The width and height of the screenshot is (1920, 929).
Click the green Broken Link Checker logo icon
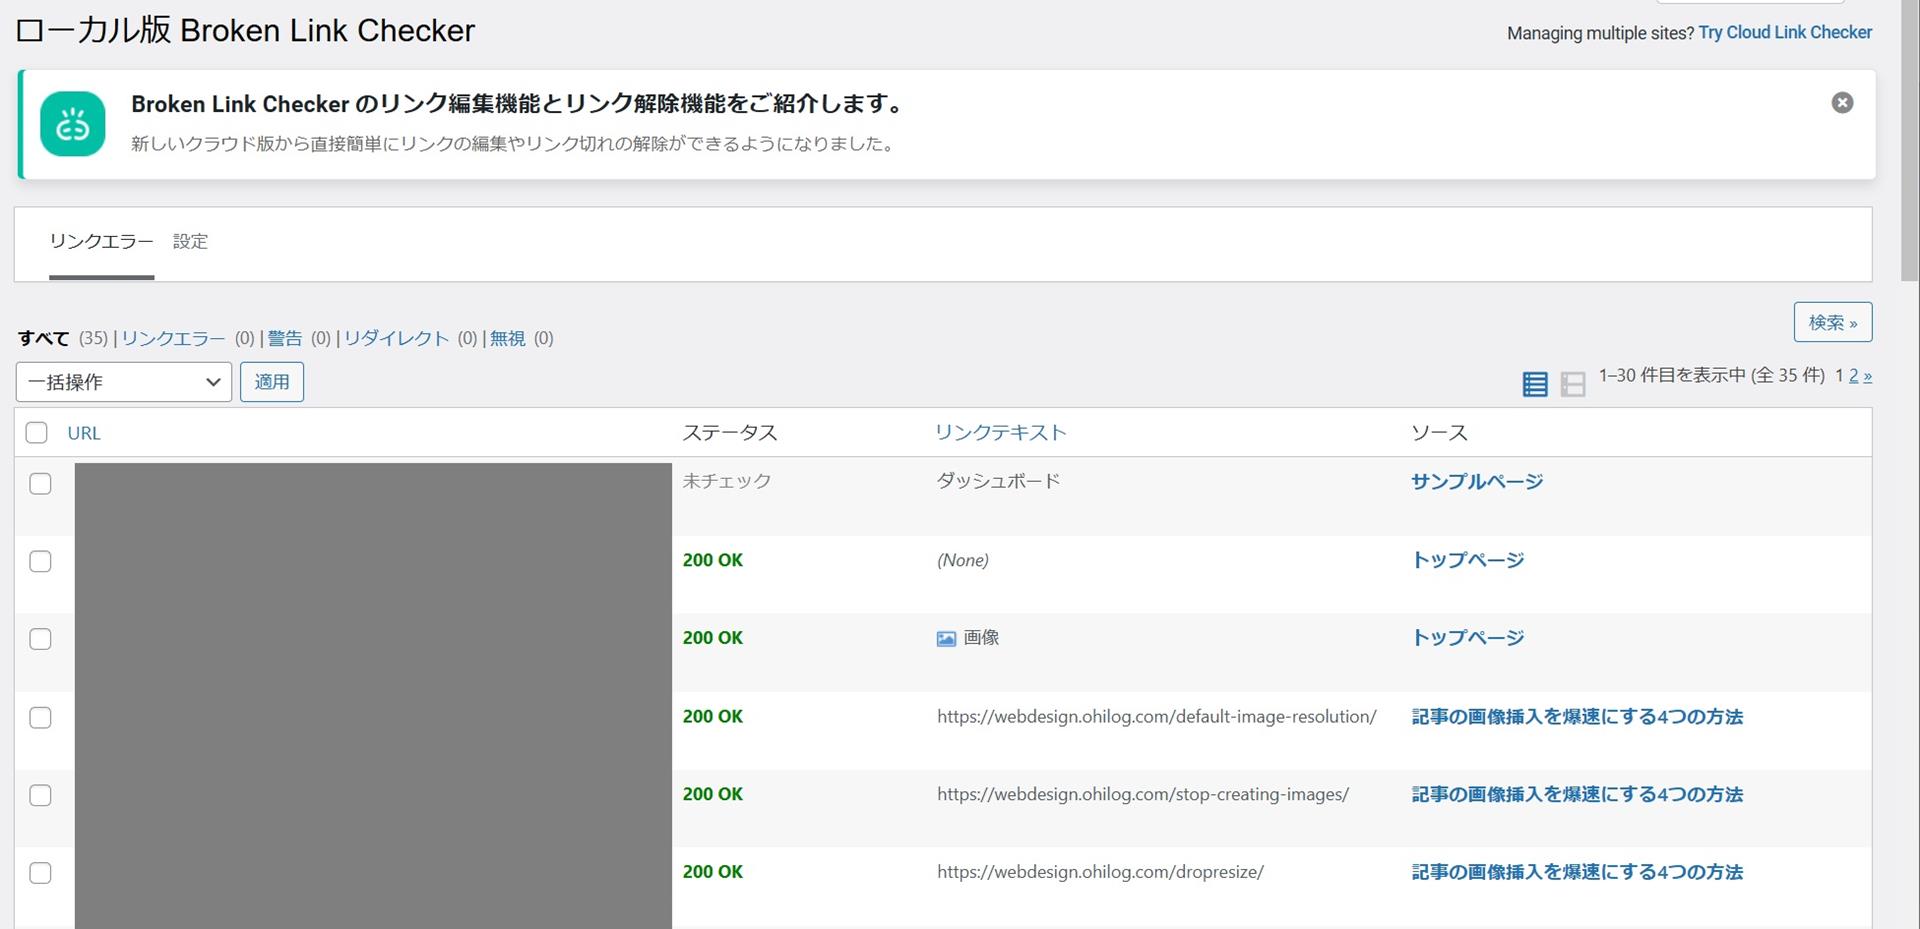coord(73,124)
